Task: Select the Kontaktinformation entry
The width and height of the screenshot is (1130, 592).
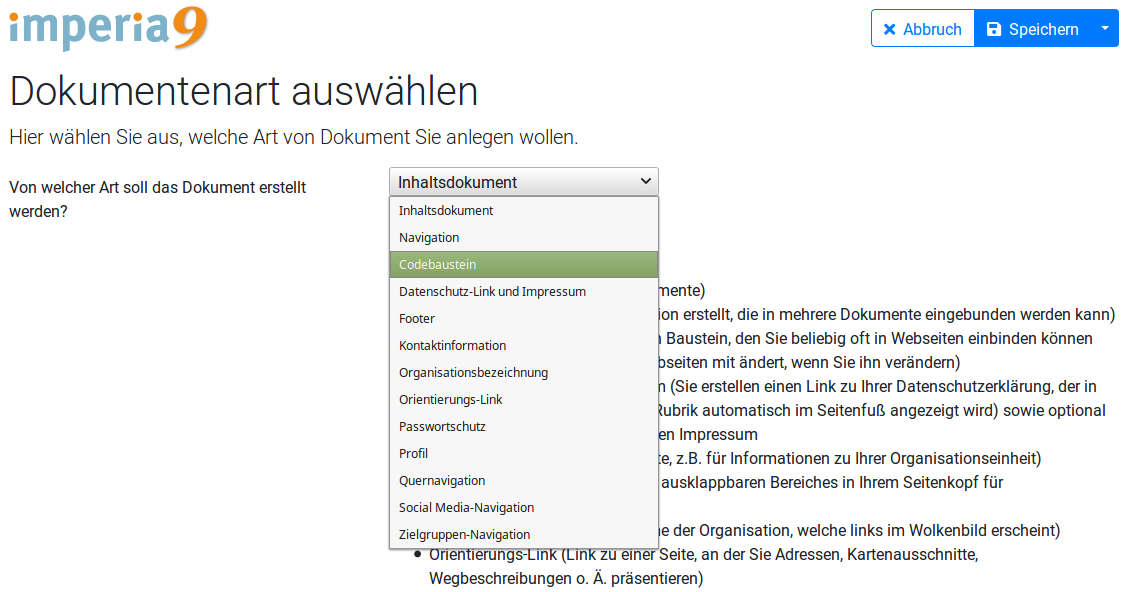Action: point(452,346)
